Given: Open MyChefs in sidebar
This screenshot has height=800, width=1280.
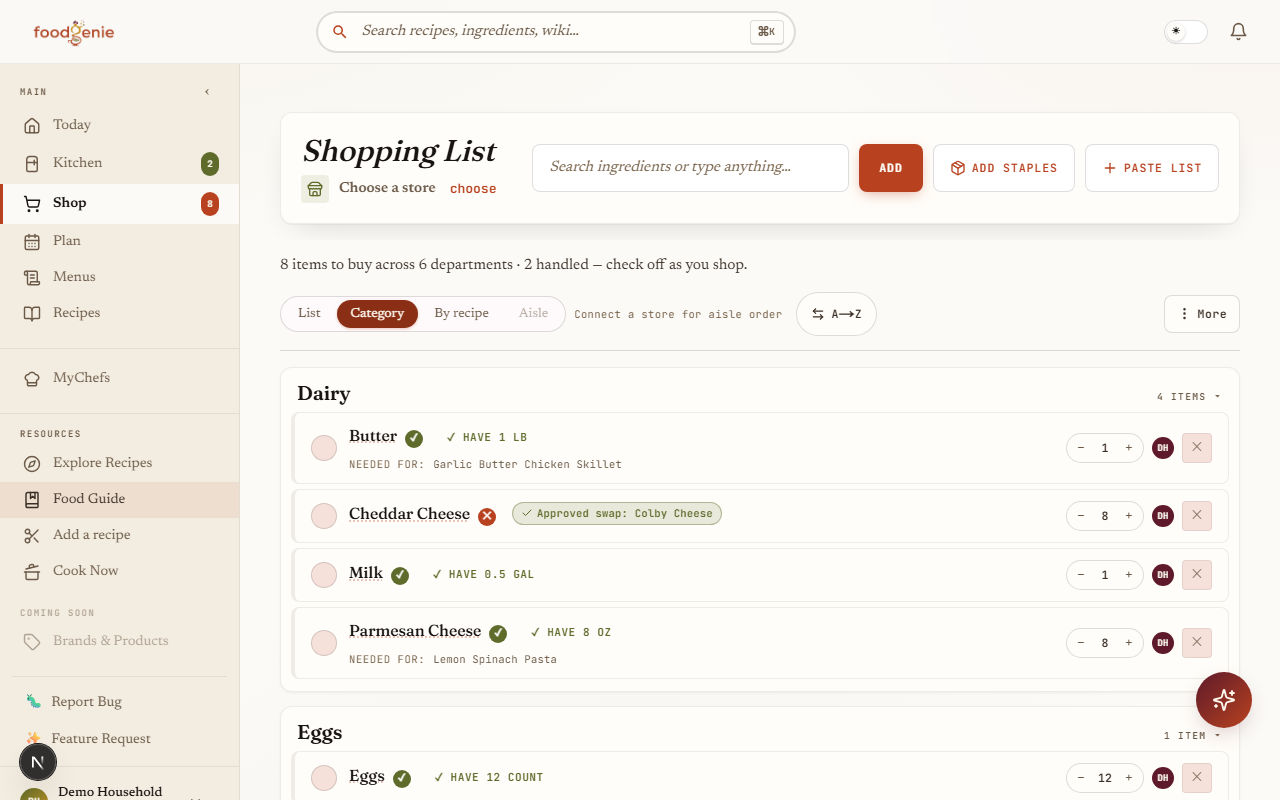Looking at the screenshot, I should coord(120,378).
